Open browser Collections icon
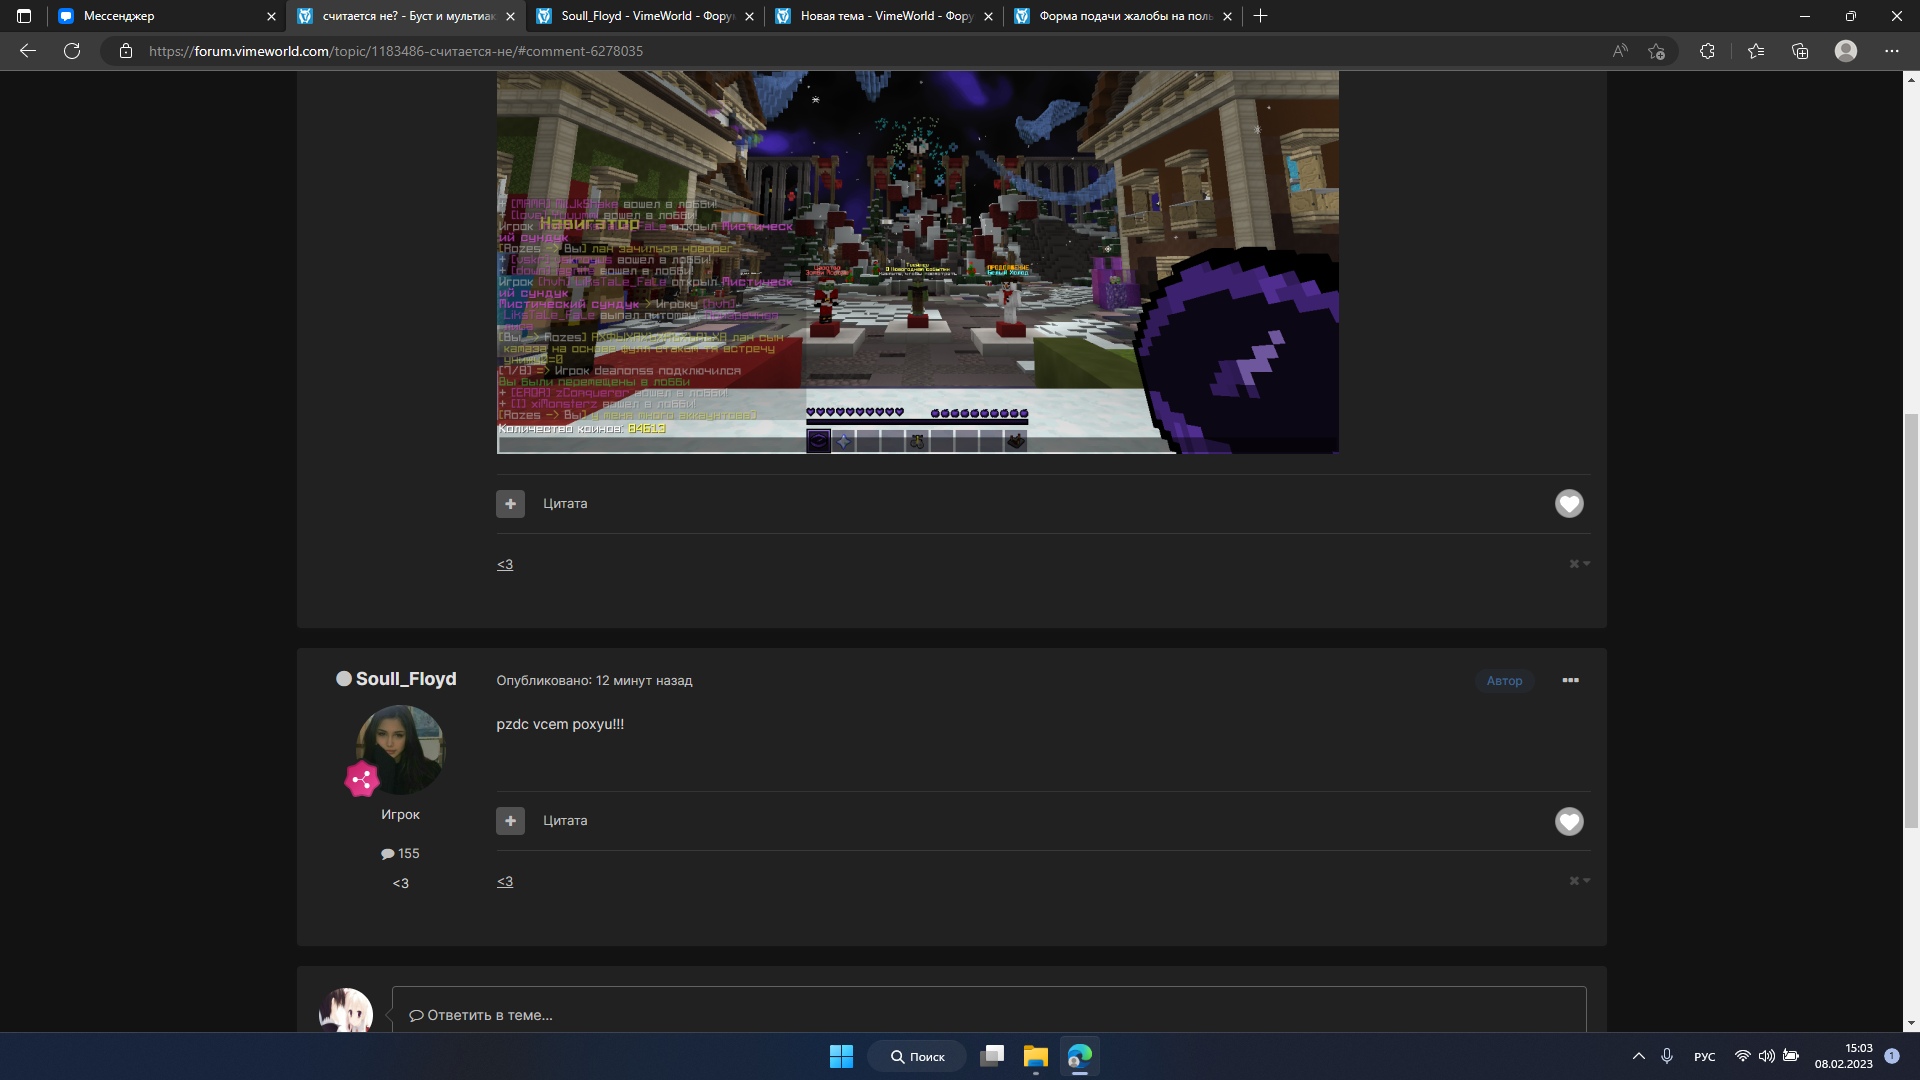 coord(1800,51)
